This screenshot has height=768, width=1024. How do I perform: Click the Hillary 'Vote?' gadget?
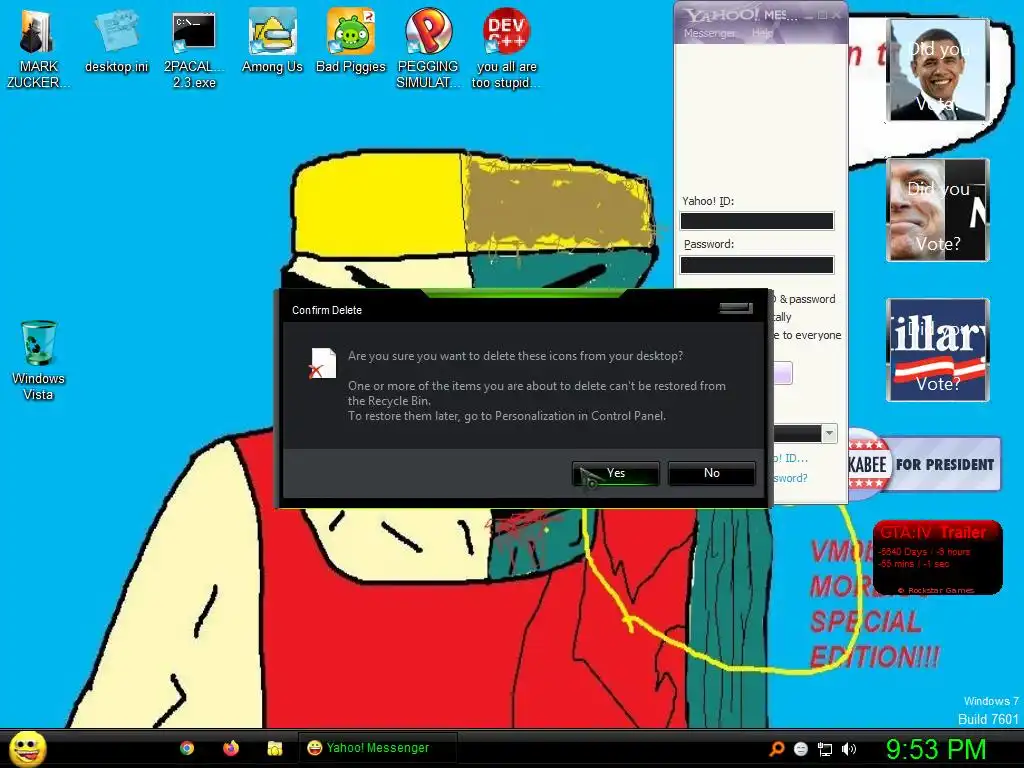click(938, 349)
